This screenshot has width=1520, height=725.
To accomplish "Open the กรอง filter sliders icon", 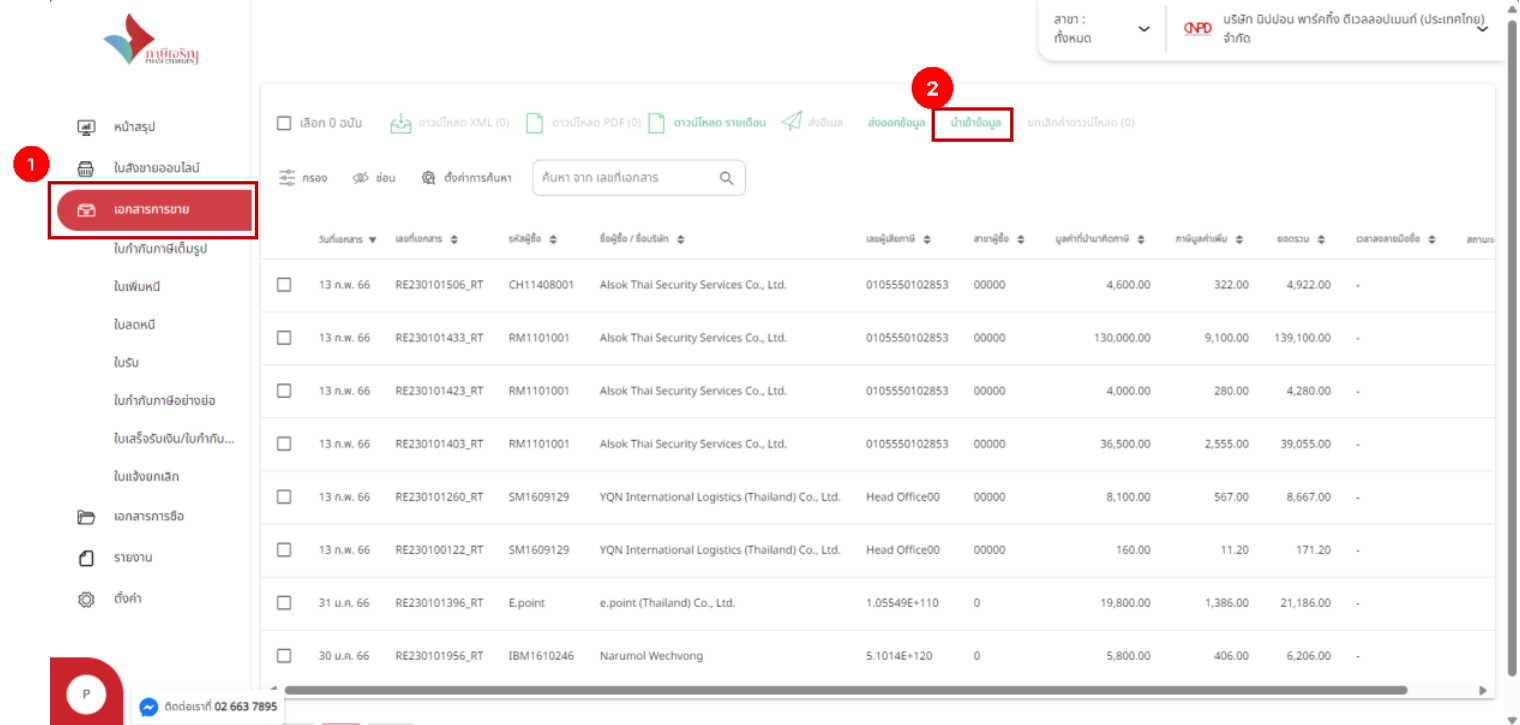I will tap(287, 178).
